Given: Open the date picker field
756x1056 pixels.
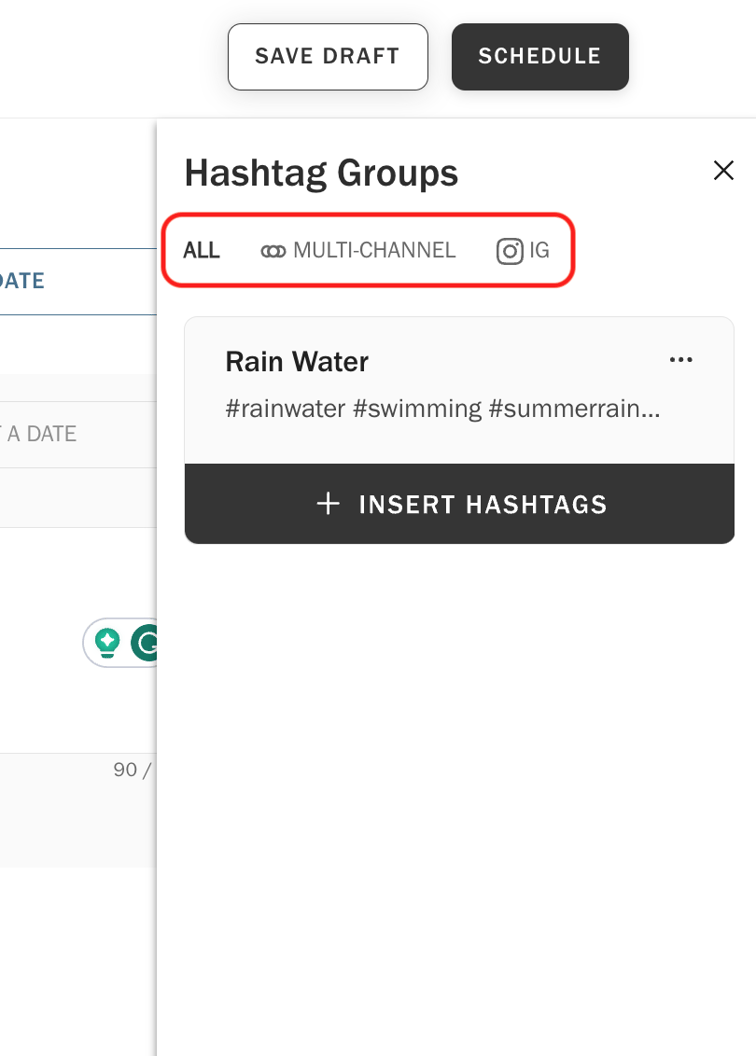Looking at the screenshot, I should point(60,433).
